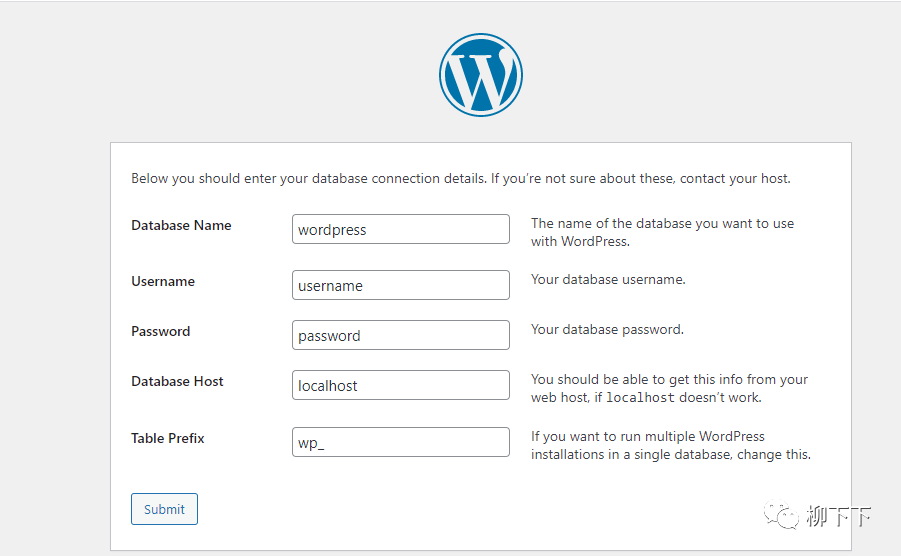This screenshot has height=556, width=901.
Task: Focus the Database Name input field
Action: pos(400,229)
